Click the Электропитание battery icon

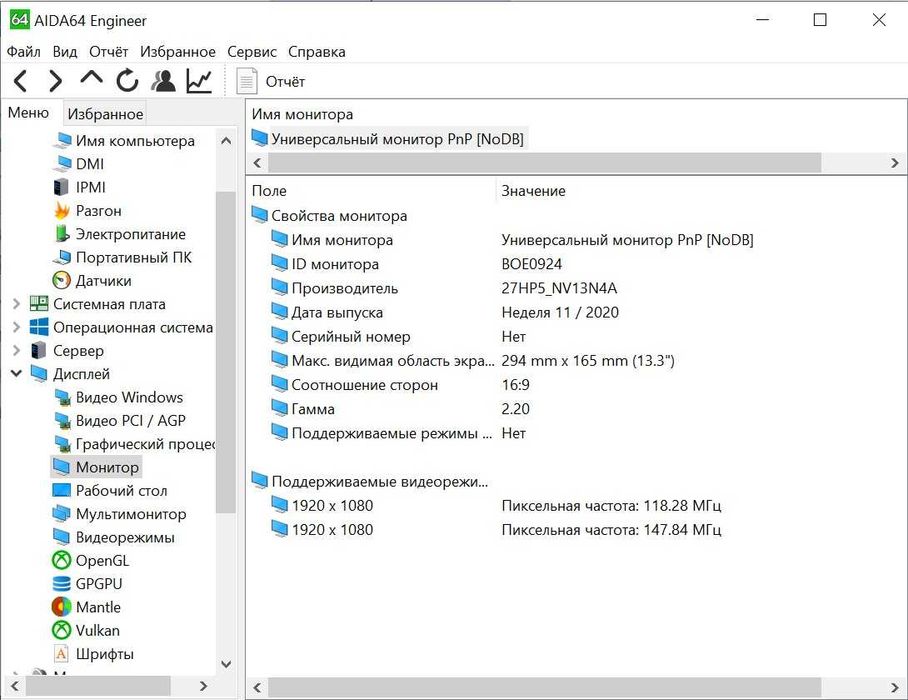click(61, 234)
